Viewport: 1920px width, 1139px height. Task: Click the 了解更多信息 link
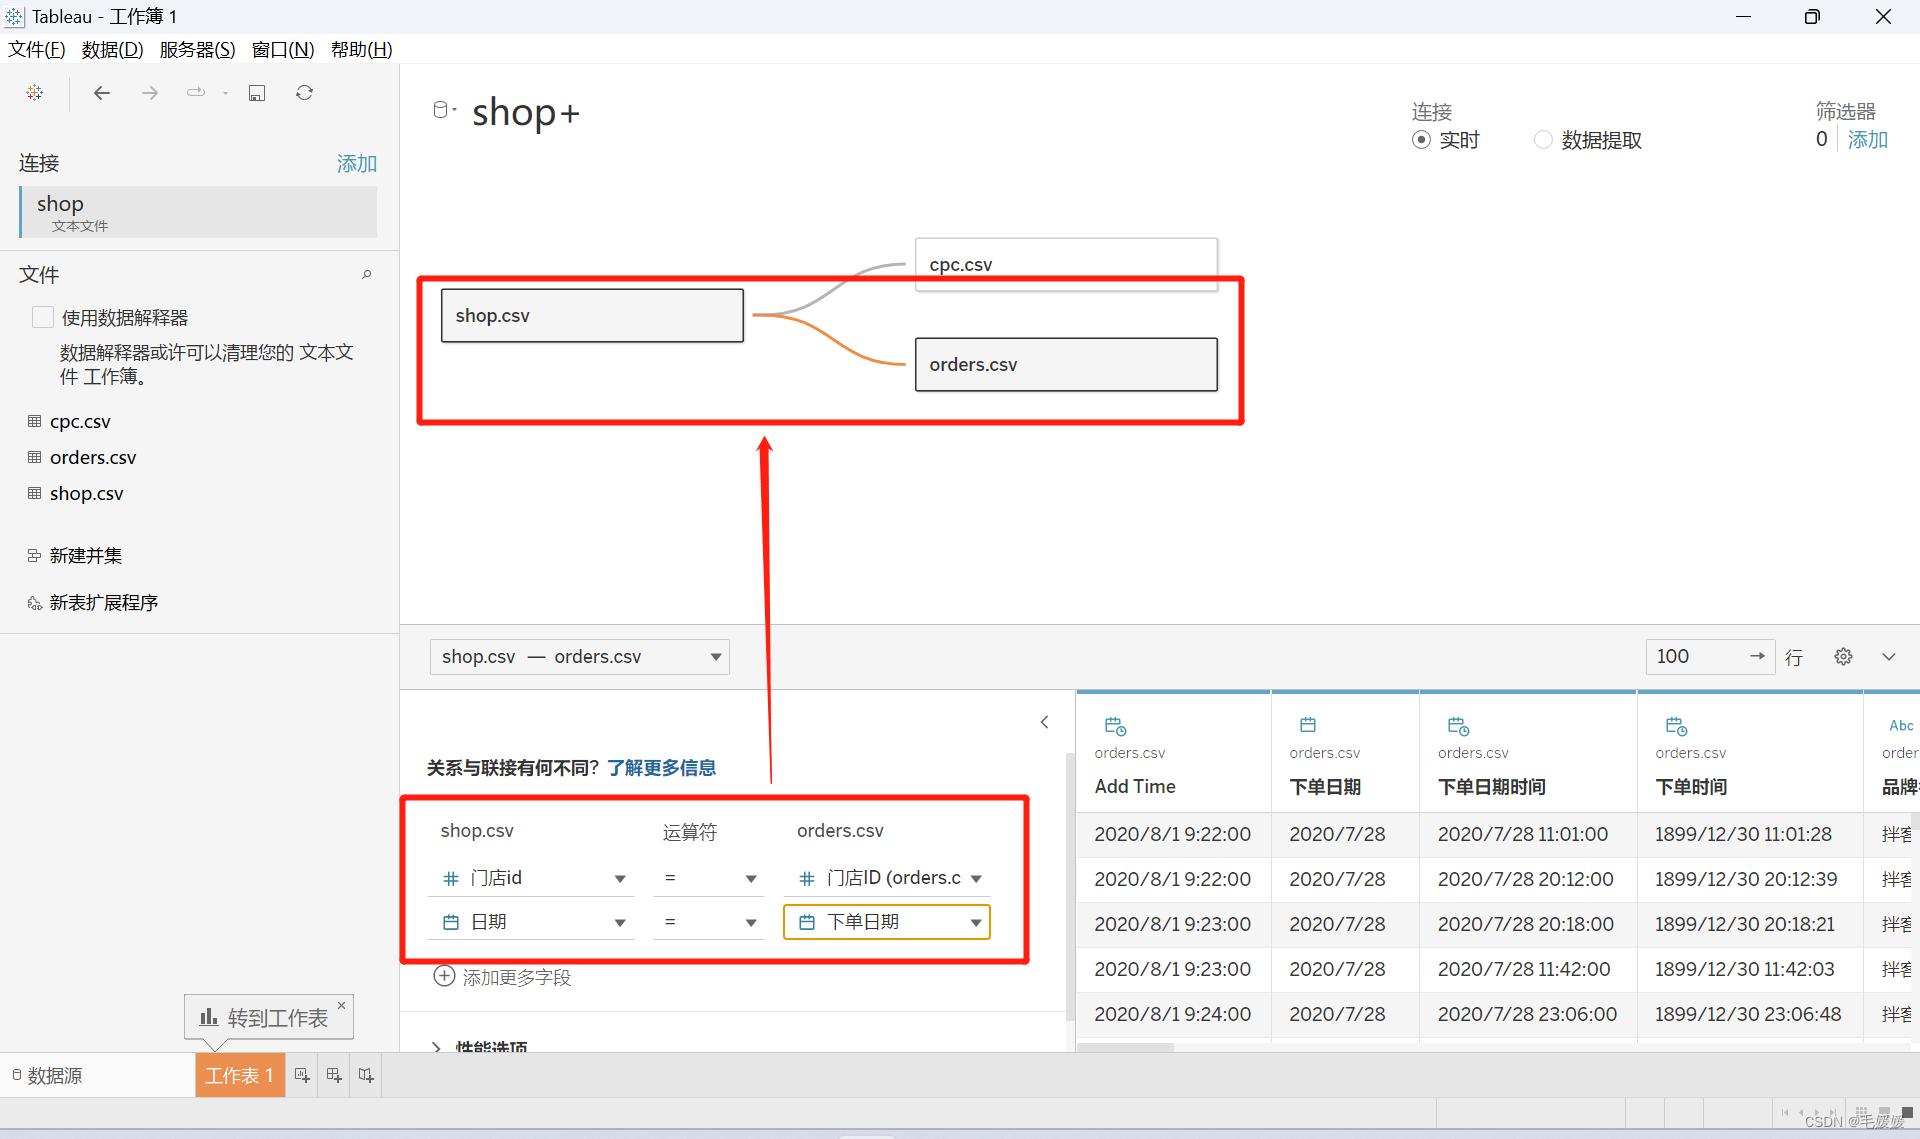click(661, 768)
